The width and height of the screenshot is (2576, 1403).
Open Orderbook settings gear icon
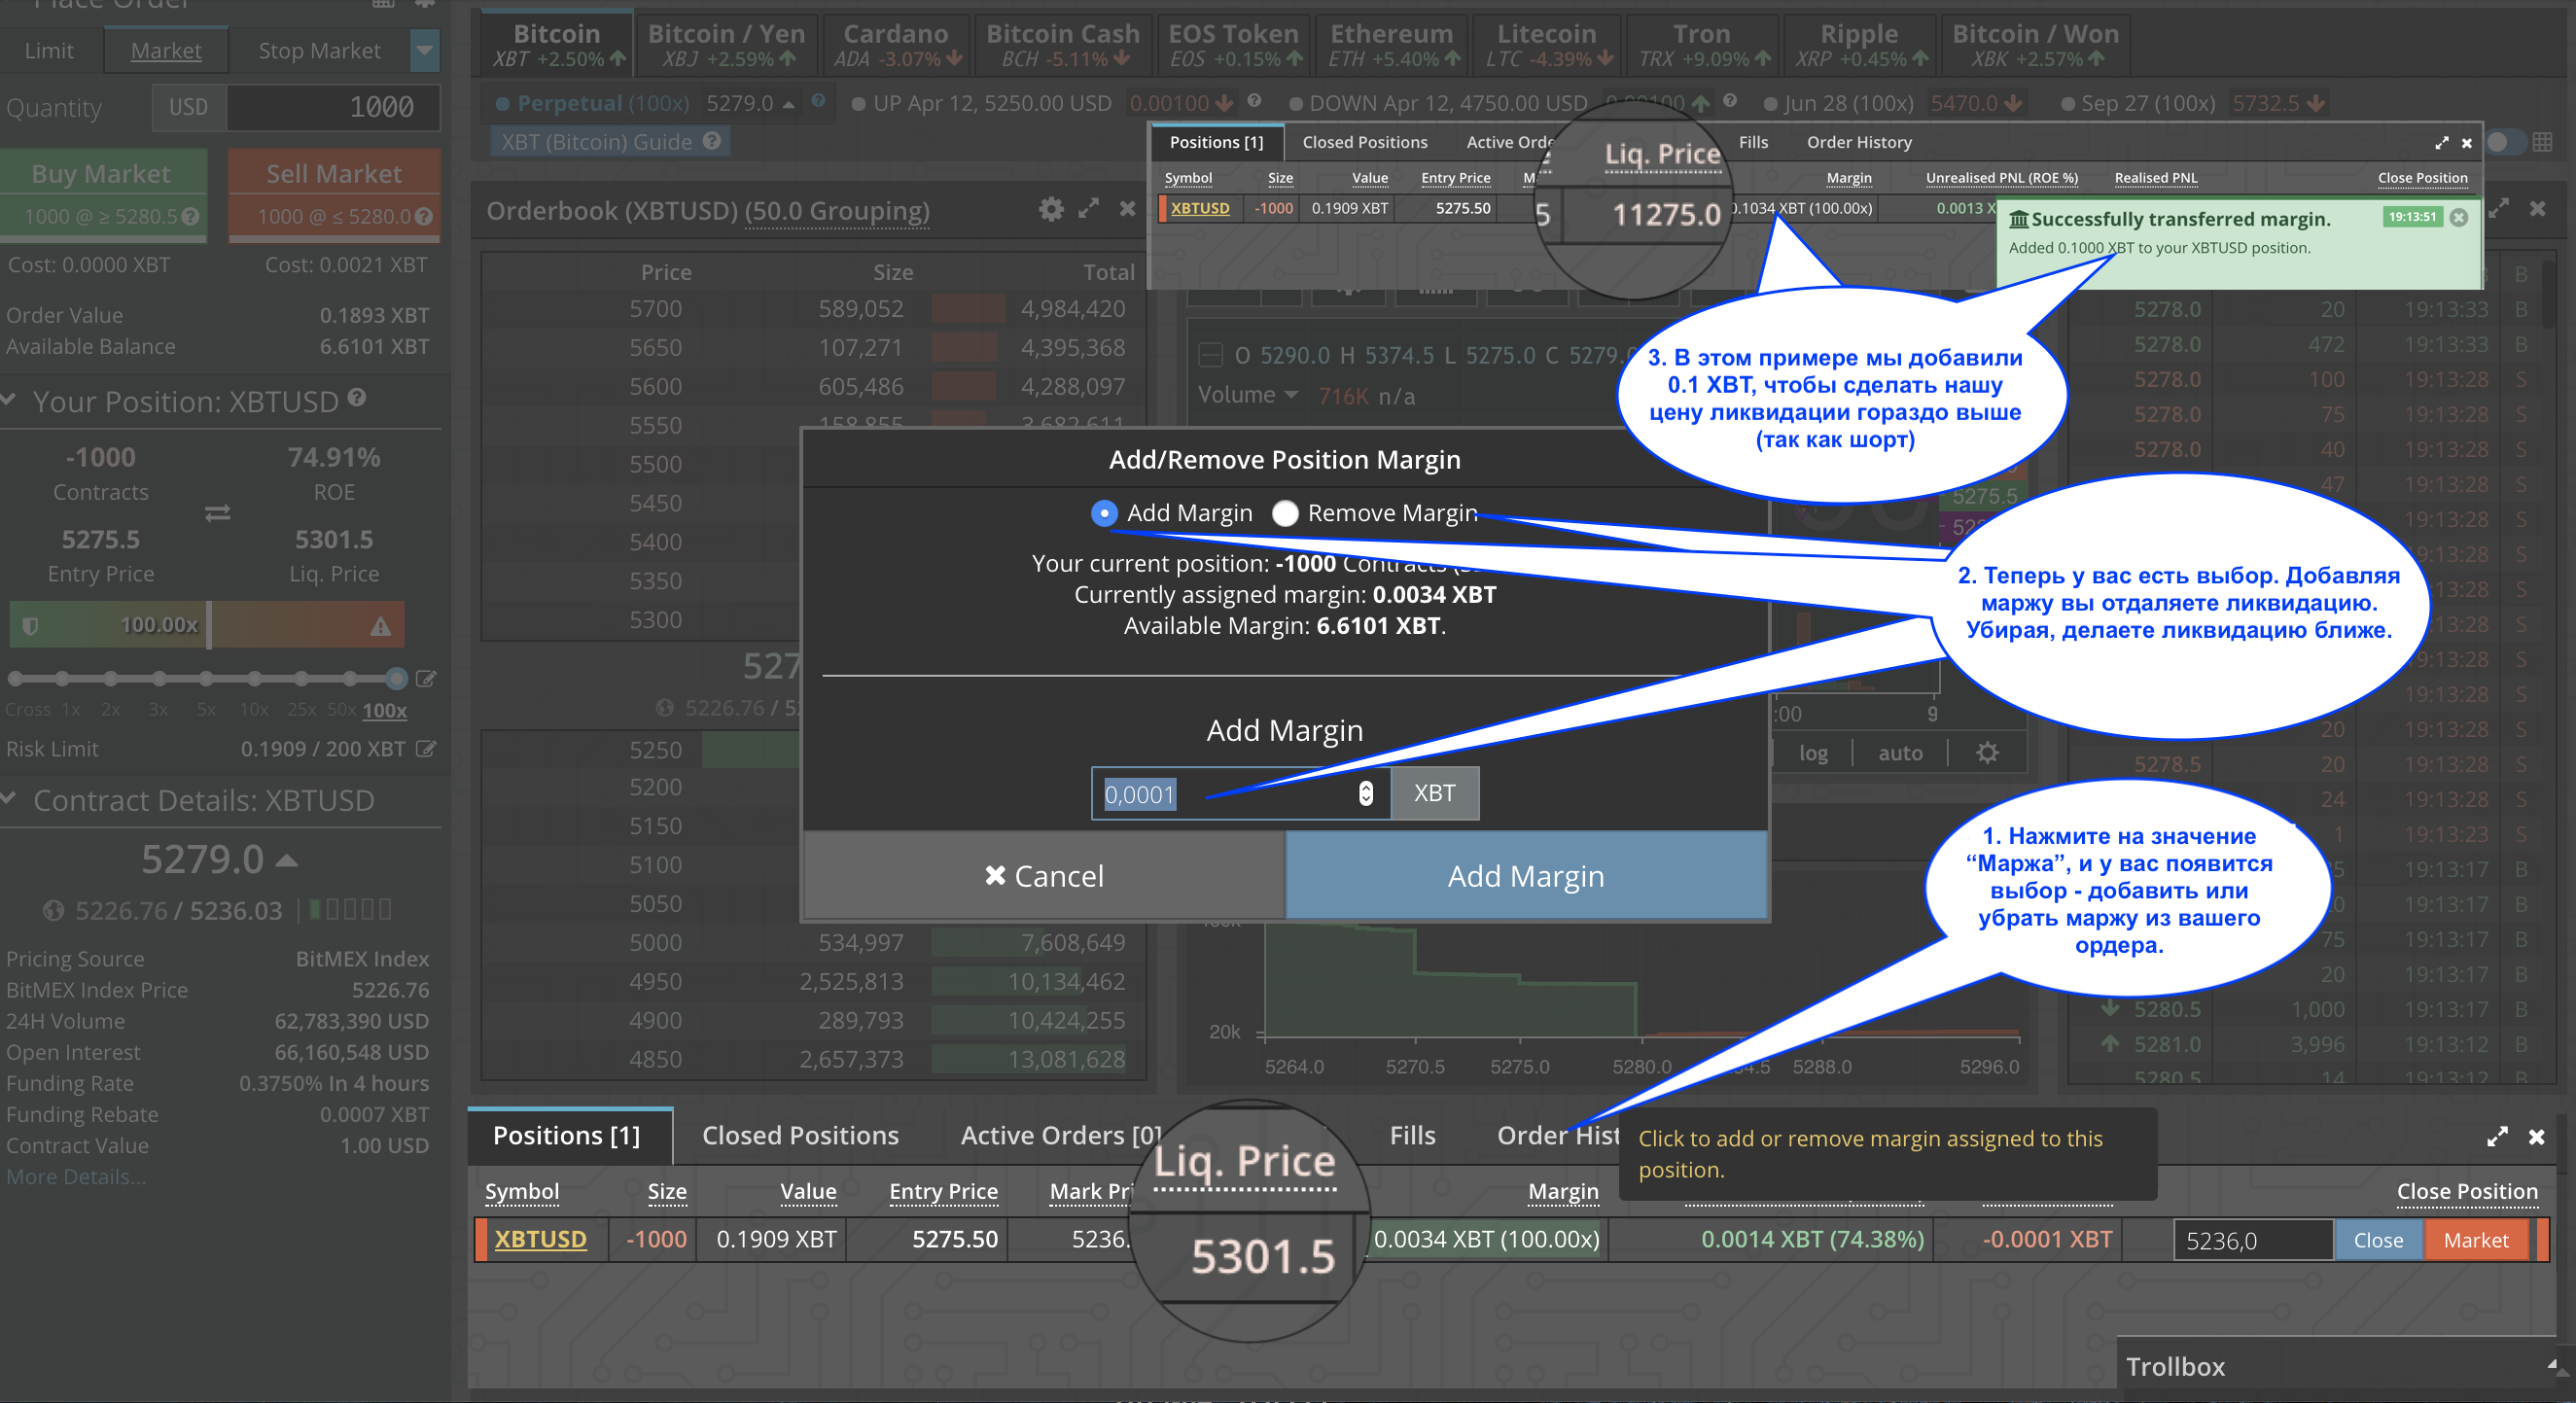tap(1051, 209)
